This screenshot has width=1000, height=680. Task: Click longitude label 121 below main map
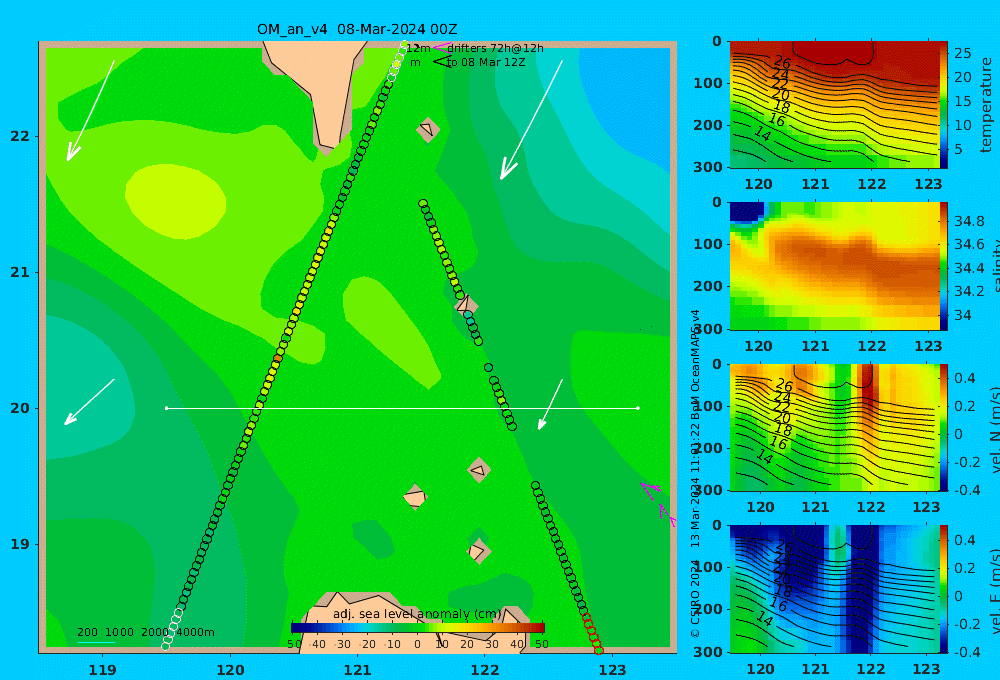[x=357, y=670]
